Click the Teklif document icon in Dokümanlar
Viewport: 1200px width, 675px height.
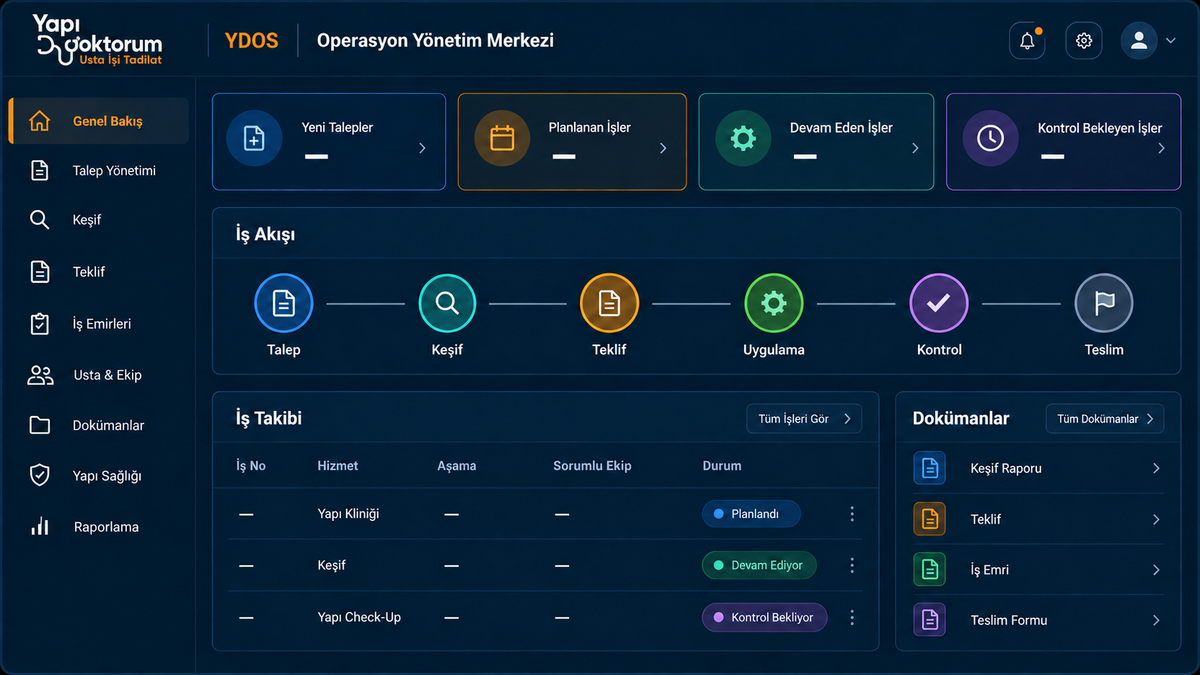[929, 519]
